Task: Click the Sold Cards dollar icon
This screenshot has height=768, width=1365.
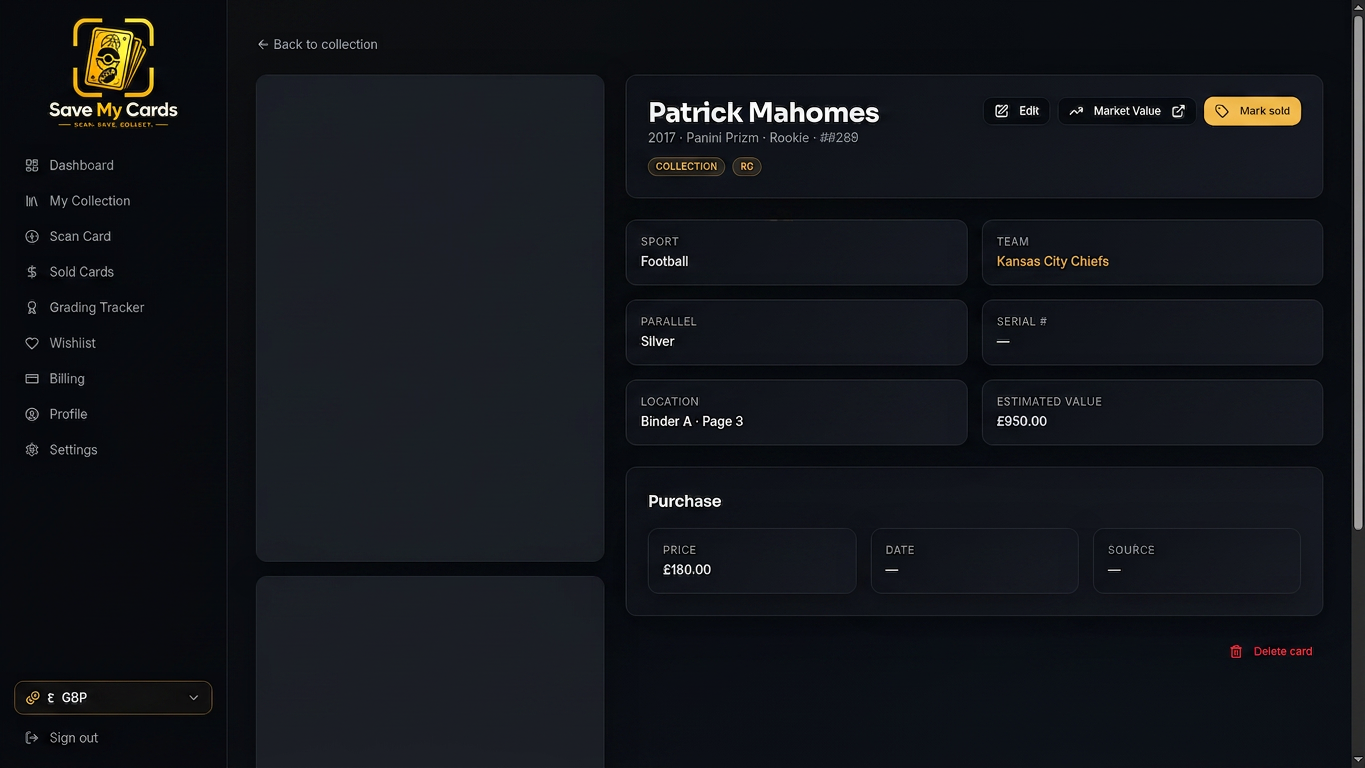Action: tap(32, 272)
